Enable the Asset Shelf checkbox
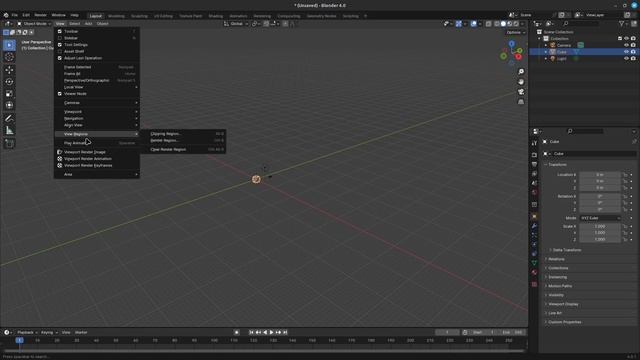 pos(60,51)
